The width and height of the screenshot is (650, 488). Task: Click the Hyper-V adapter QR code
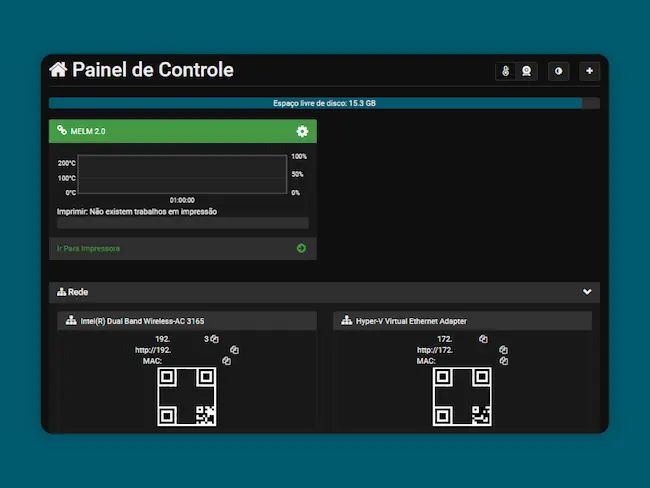coord(462,396)
